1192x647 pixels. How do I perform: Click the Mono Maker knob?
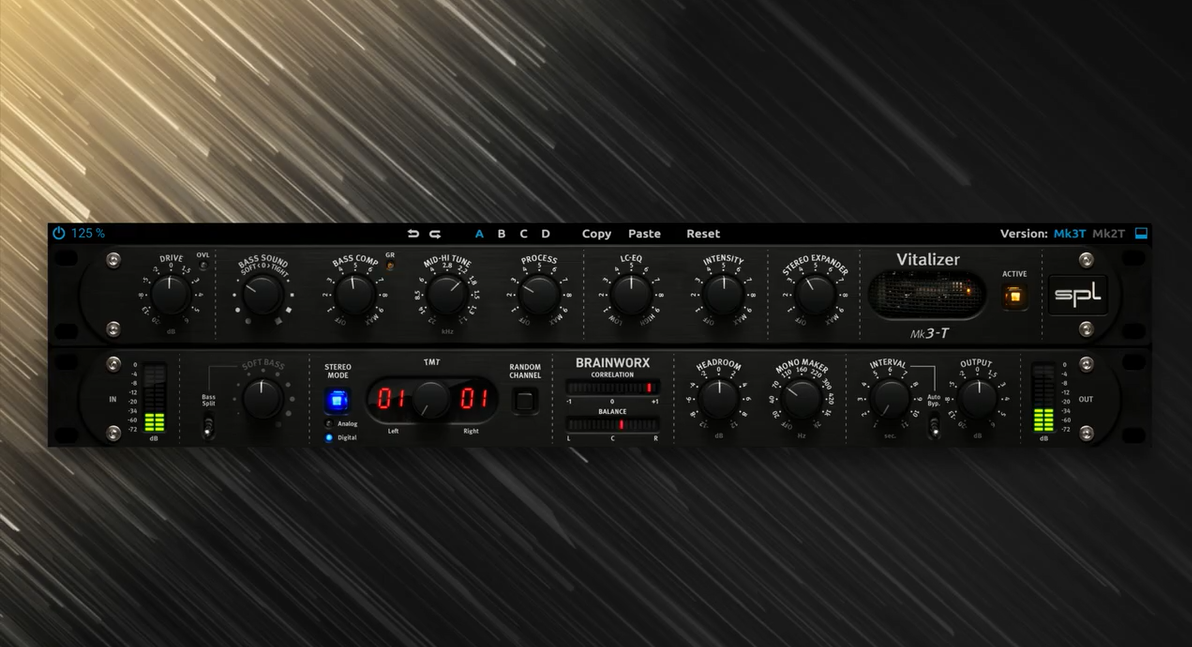pos(801,398)
